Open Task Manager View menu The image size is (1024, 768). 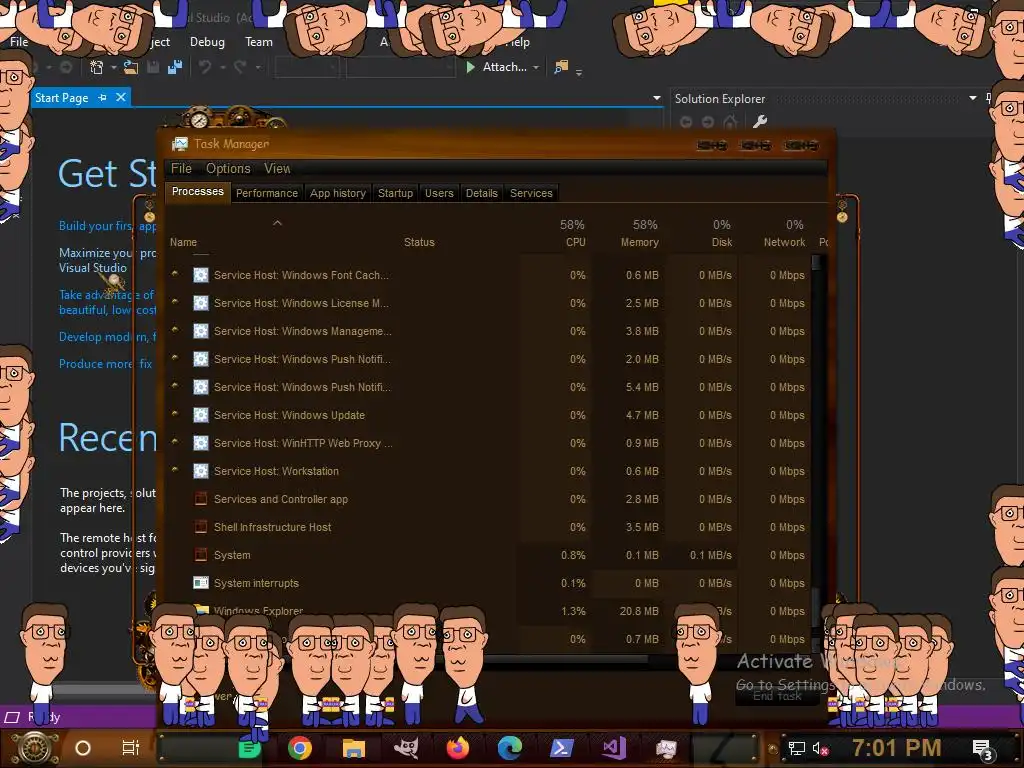(277, 168)
